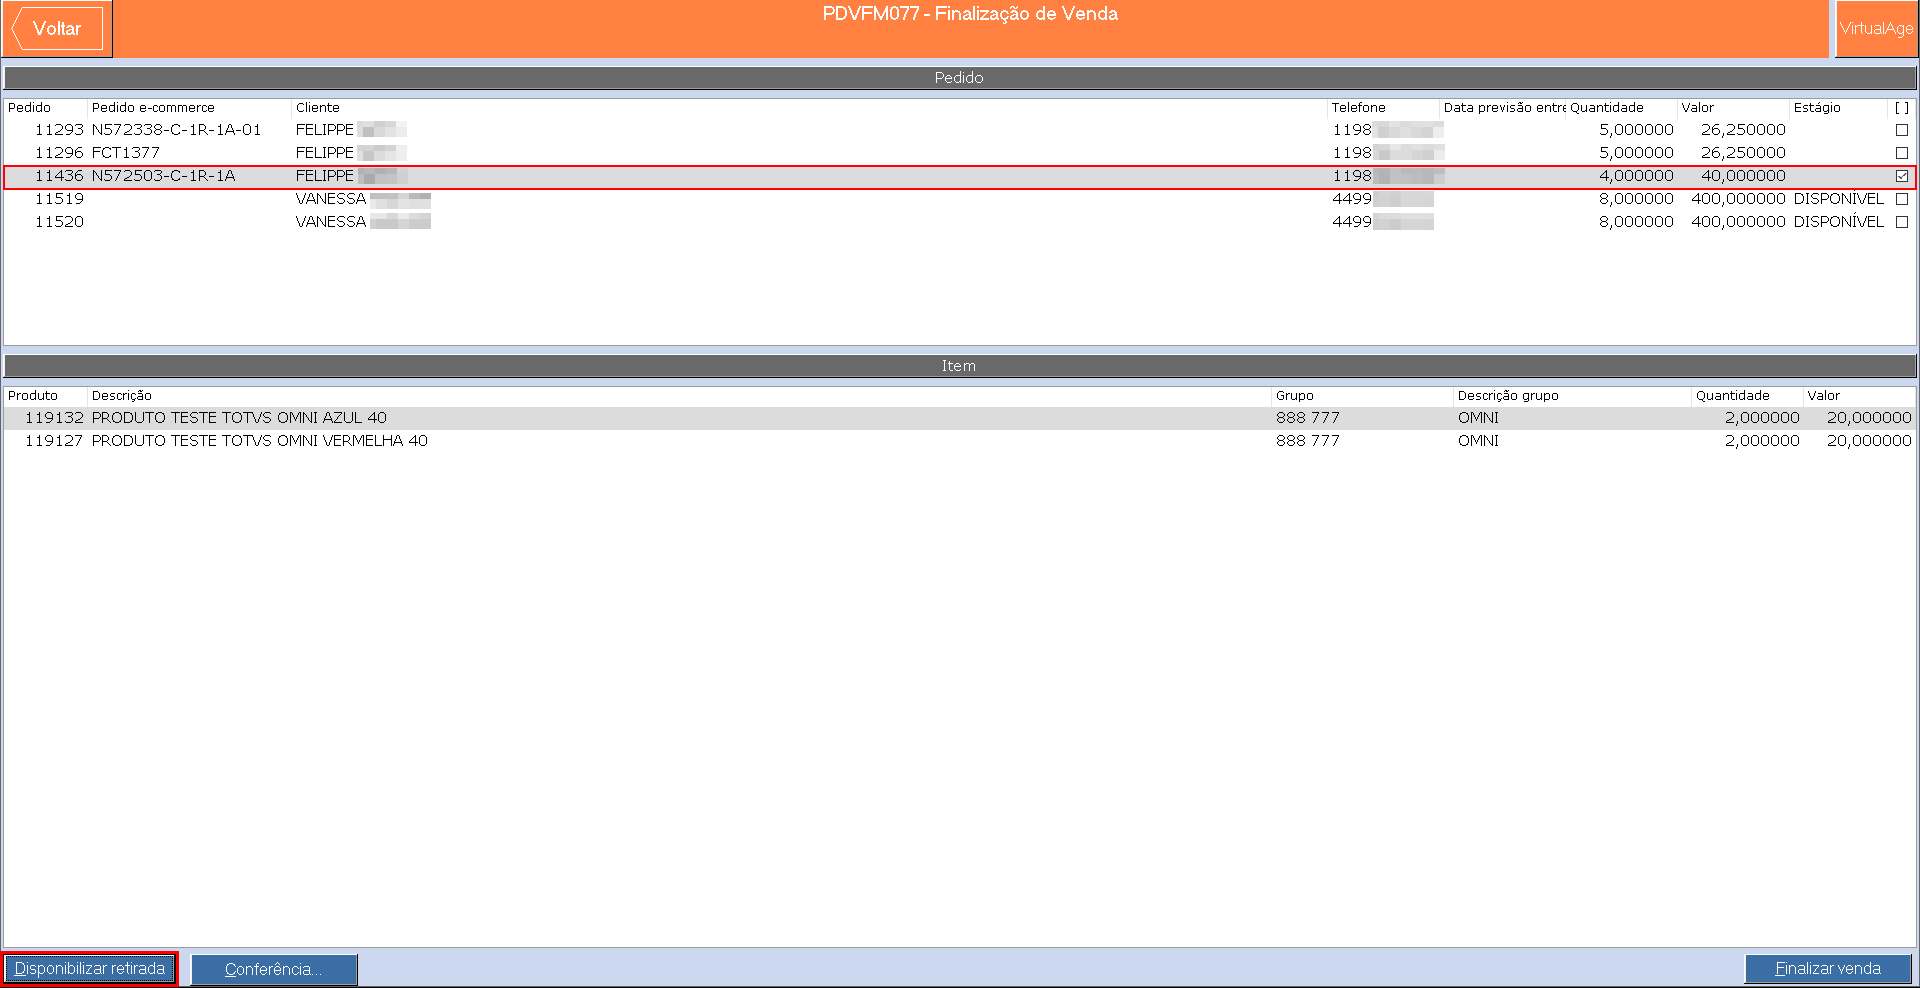Click DISPONÍVEL stage of pedido 11519
This screenshot has width=1920, height=988.
point(1838,199)
